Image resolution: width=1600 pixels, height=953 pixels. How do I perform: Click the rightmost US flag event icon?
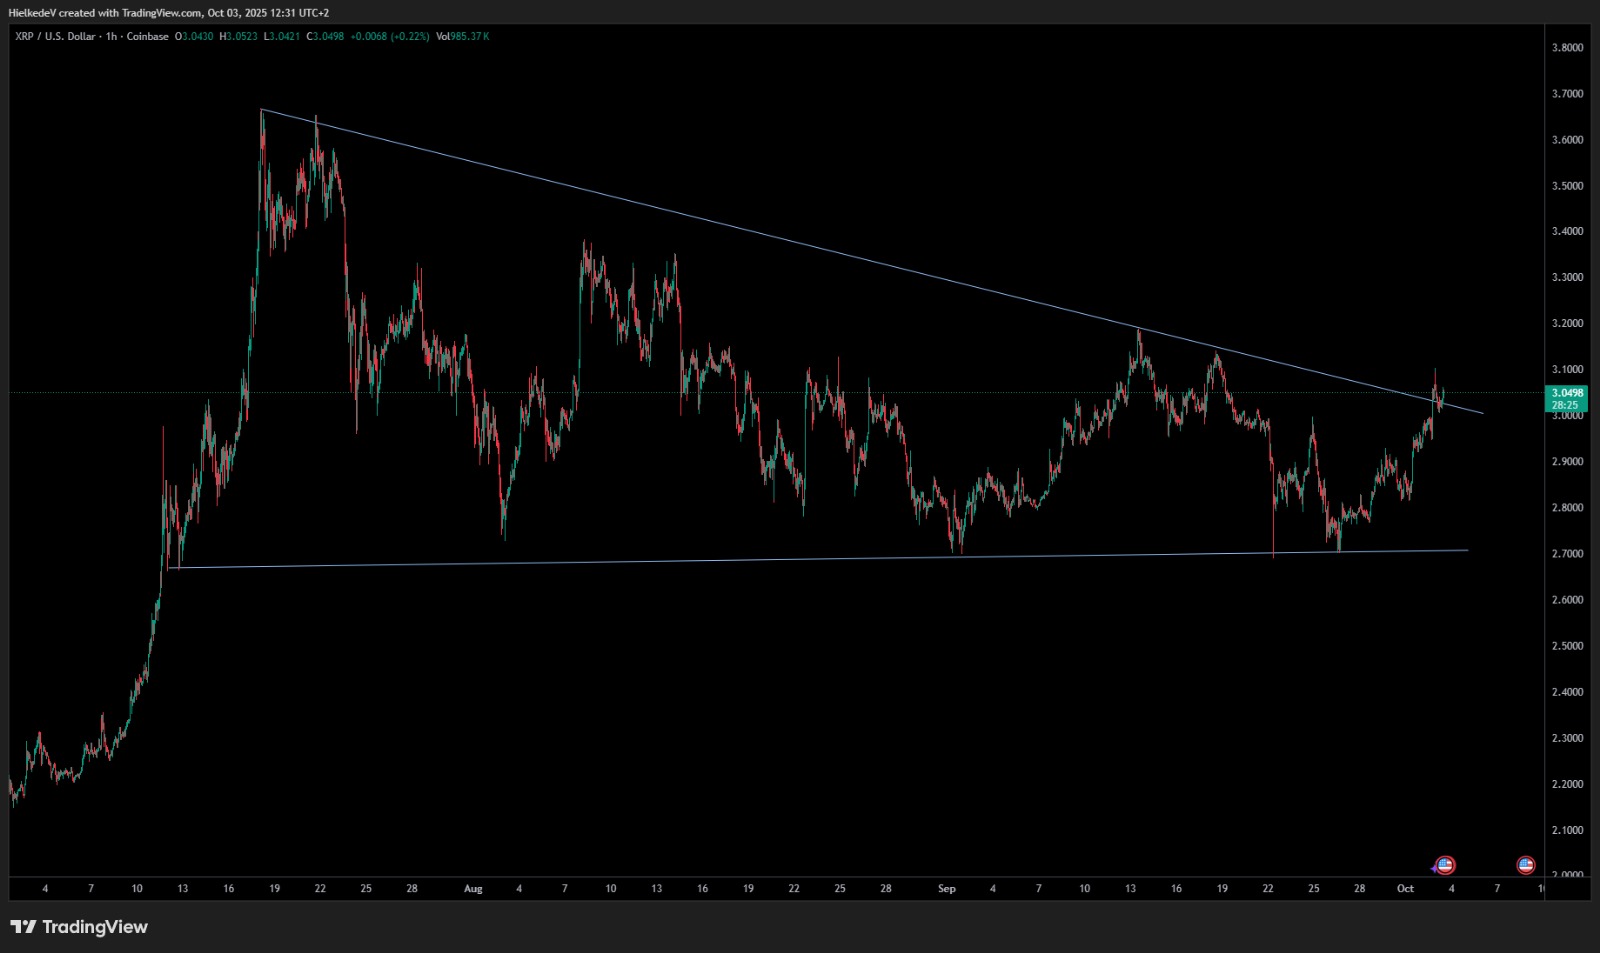pyautogui.click(x=1526, y=865)
